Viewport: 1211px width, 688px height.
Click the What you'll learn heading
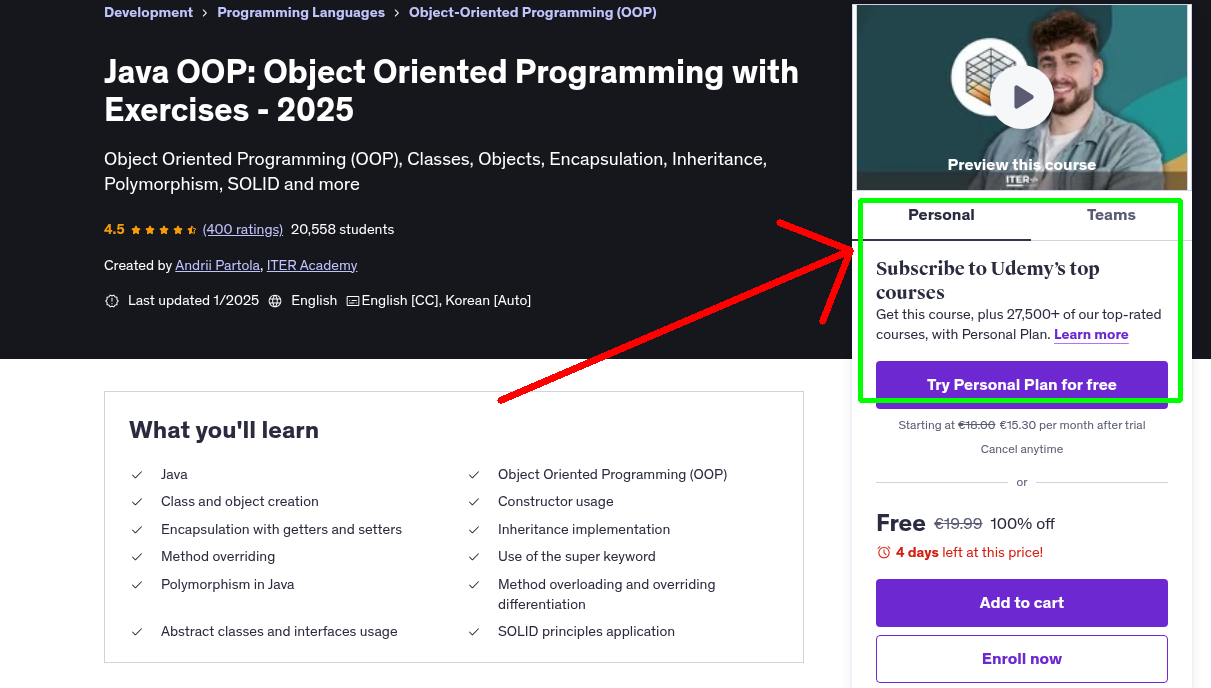tap(224, 431)
